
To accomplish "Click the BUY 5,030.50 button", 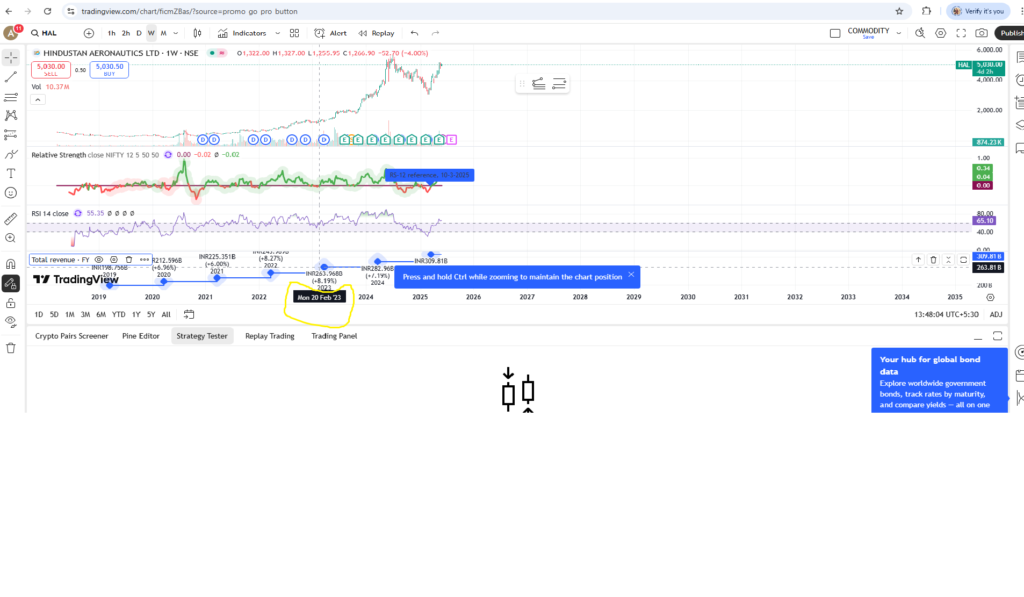I will point(109,69).
